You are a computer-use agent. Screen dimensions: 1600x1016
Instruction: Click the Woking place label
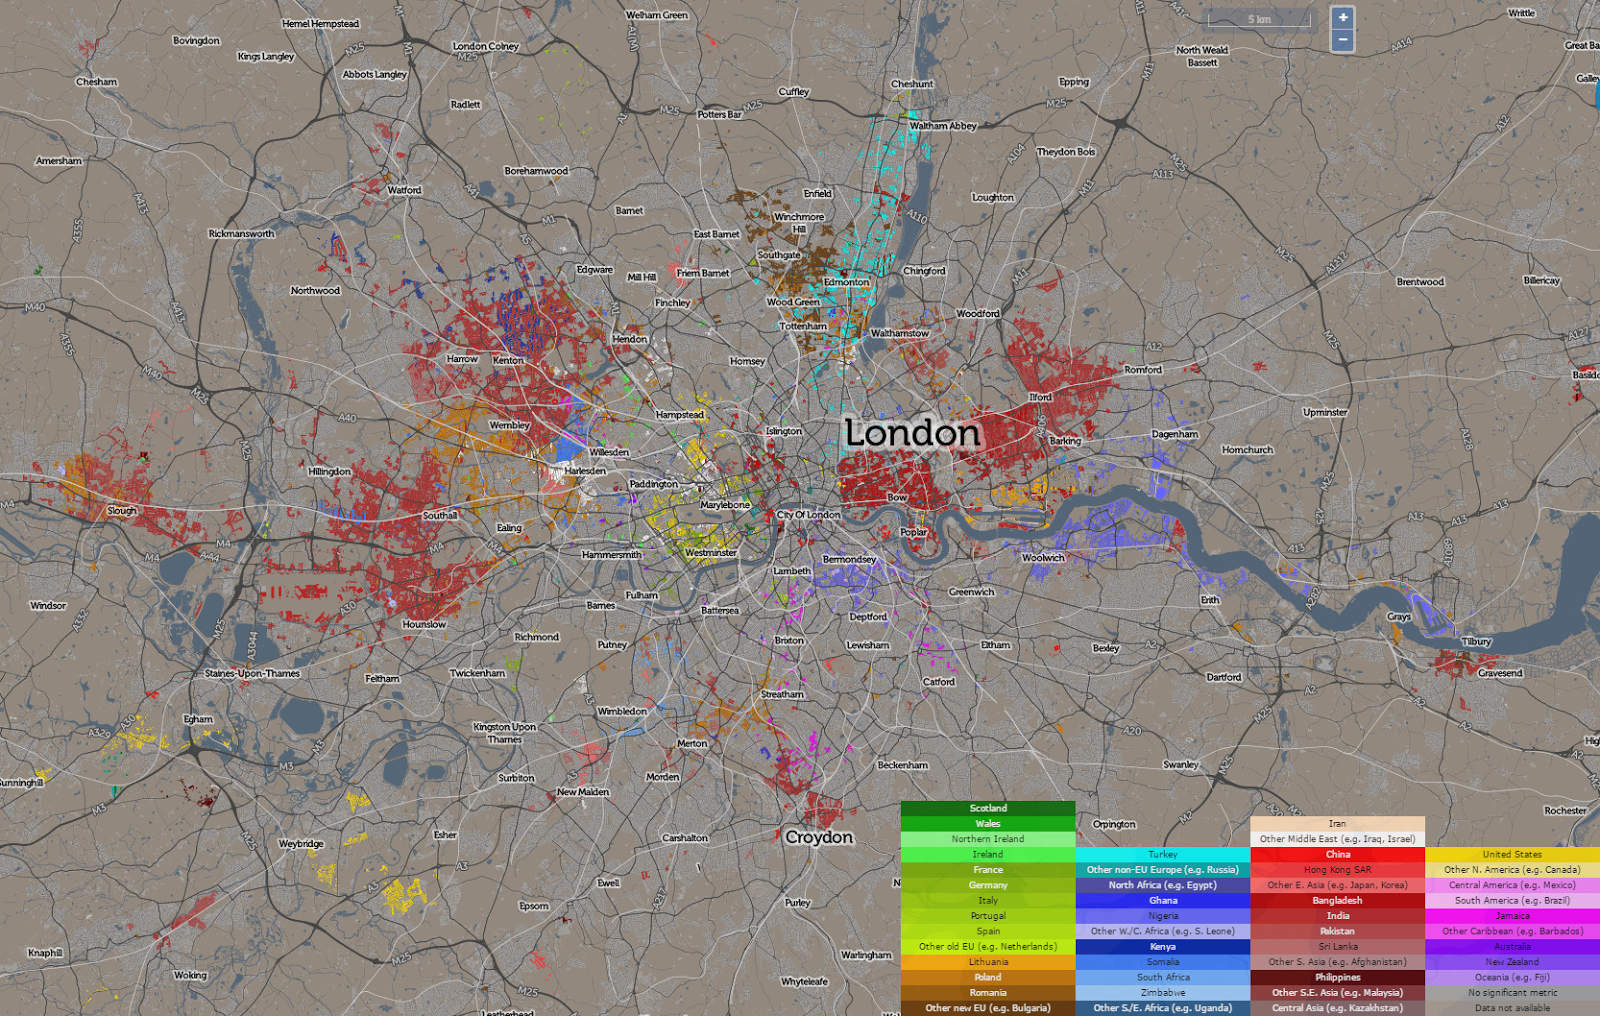[190, 975]
